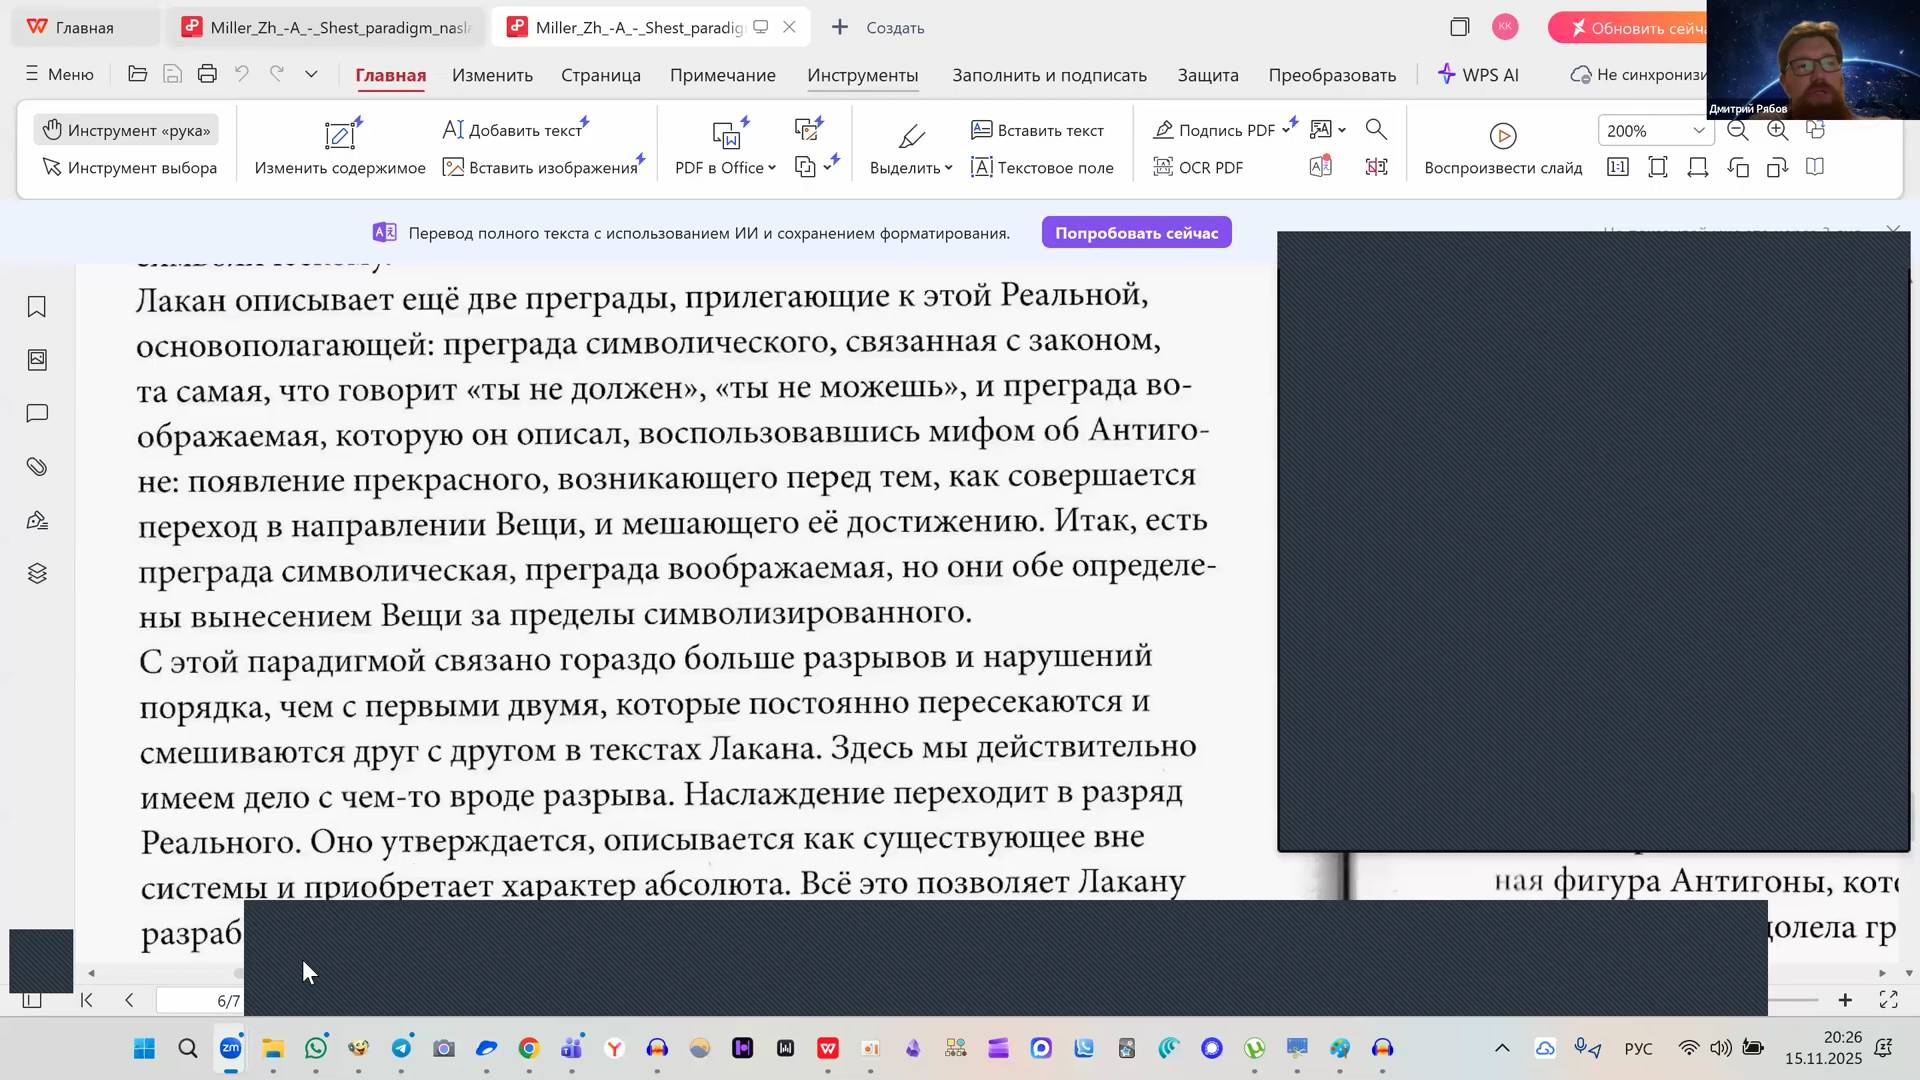The width and height of the screenshot is (1920, 1080).
Task: Click the page number input field
Action: [x=200, y=1000]
